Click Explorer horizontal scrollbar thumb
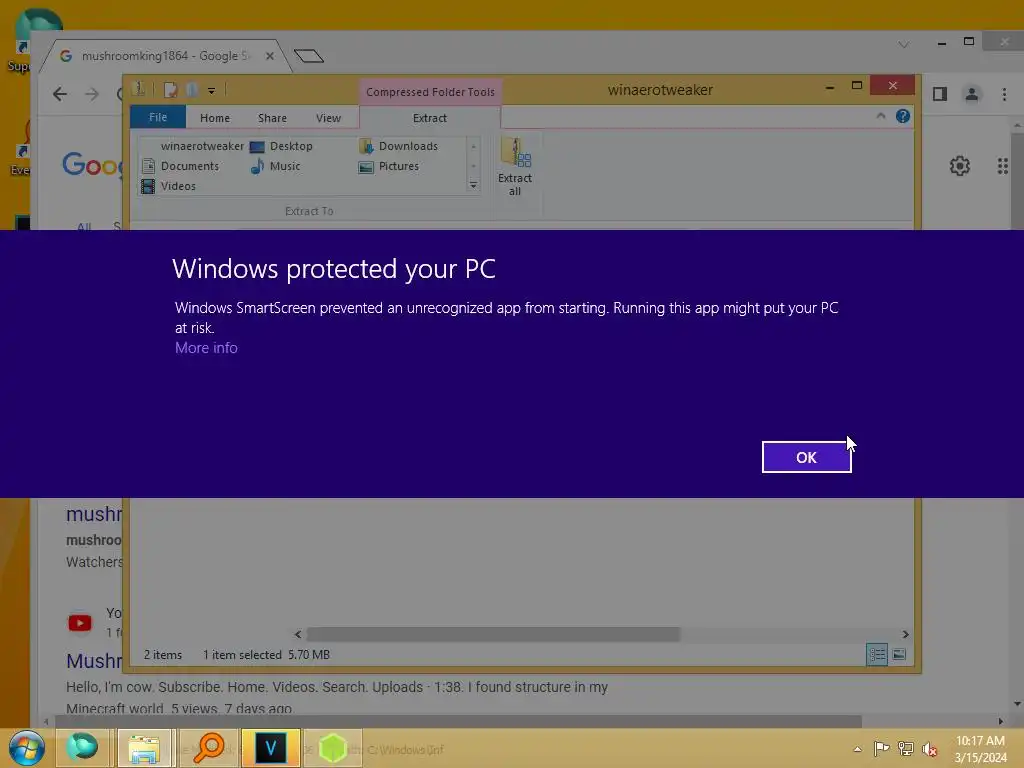The width and height of the screenshot is (1024, 768). (x=493, y=634)
